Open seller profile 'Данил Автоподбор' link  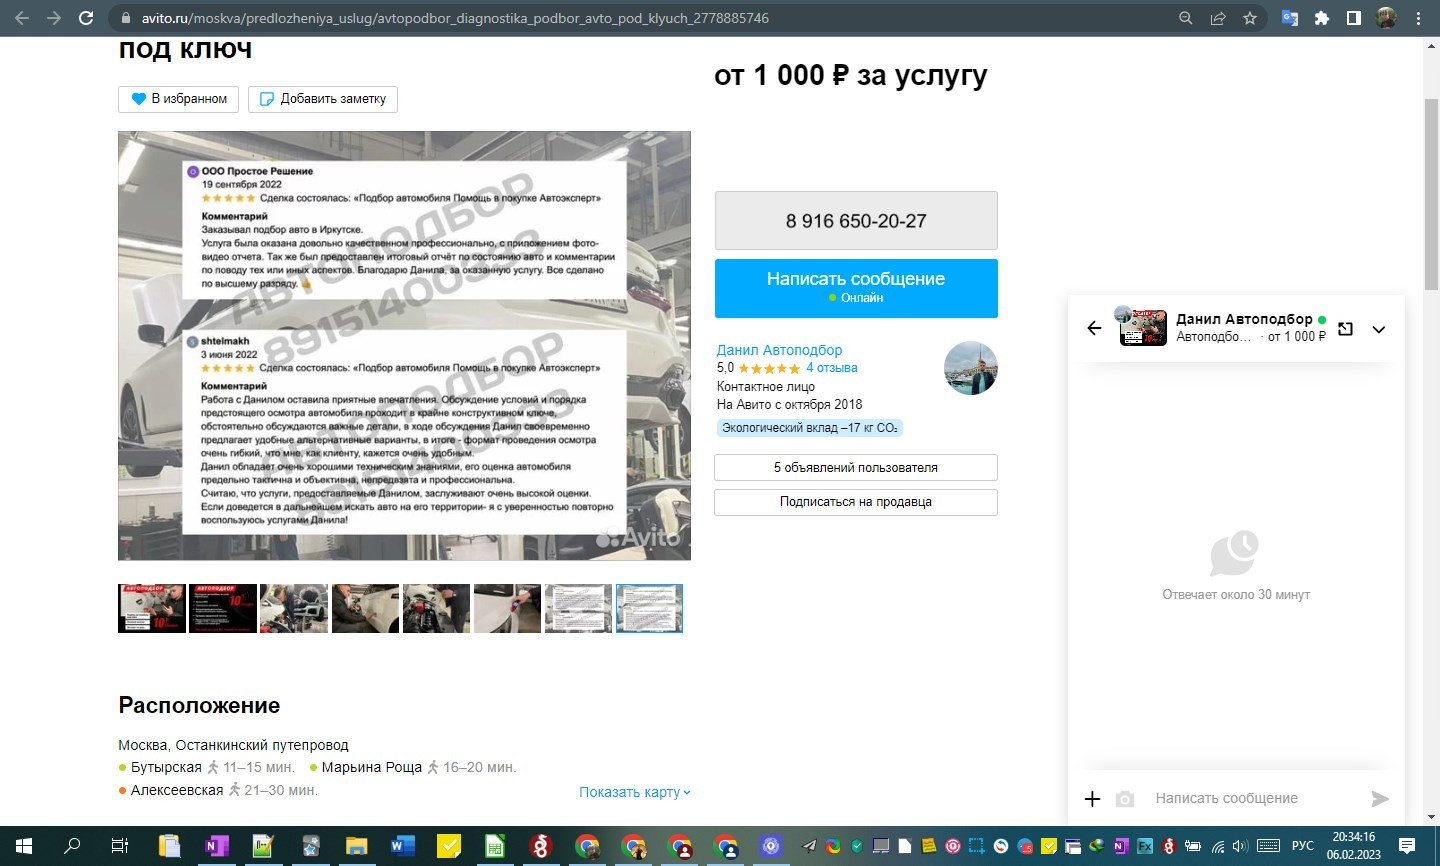point(779,350)
